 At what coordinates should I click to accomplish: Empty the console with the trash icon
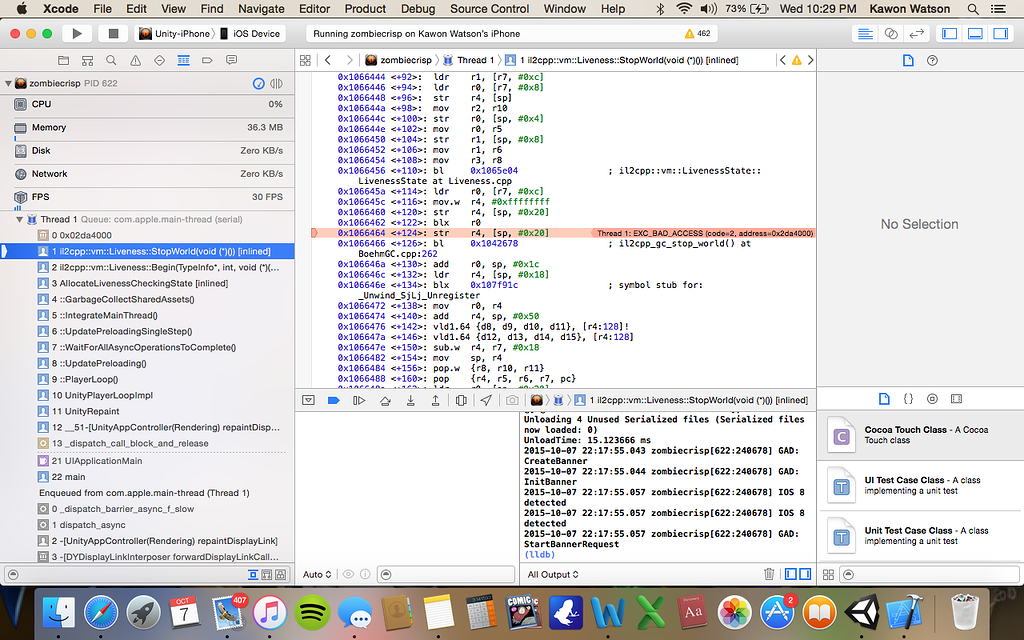(769, 574)
